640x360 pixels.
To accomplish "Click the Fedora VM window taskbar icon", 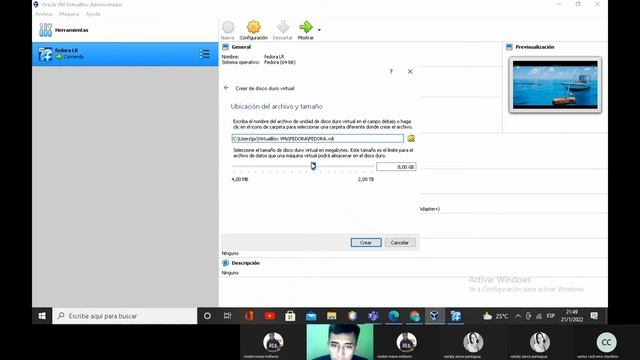I will point(456,316).
